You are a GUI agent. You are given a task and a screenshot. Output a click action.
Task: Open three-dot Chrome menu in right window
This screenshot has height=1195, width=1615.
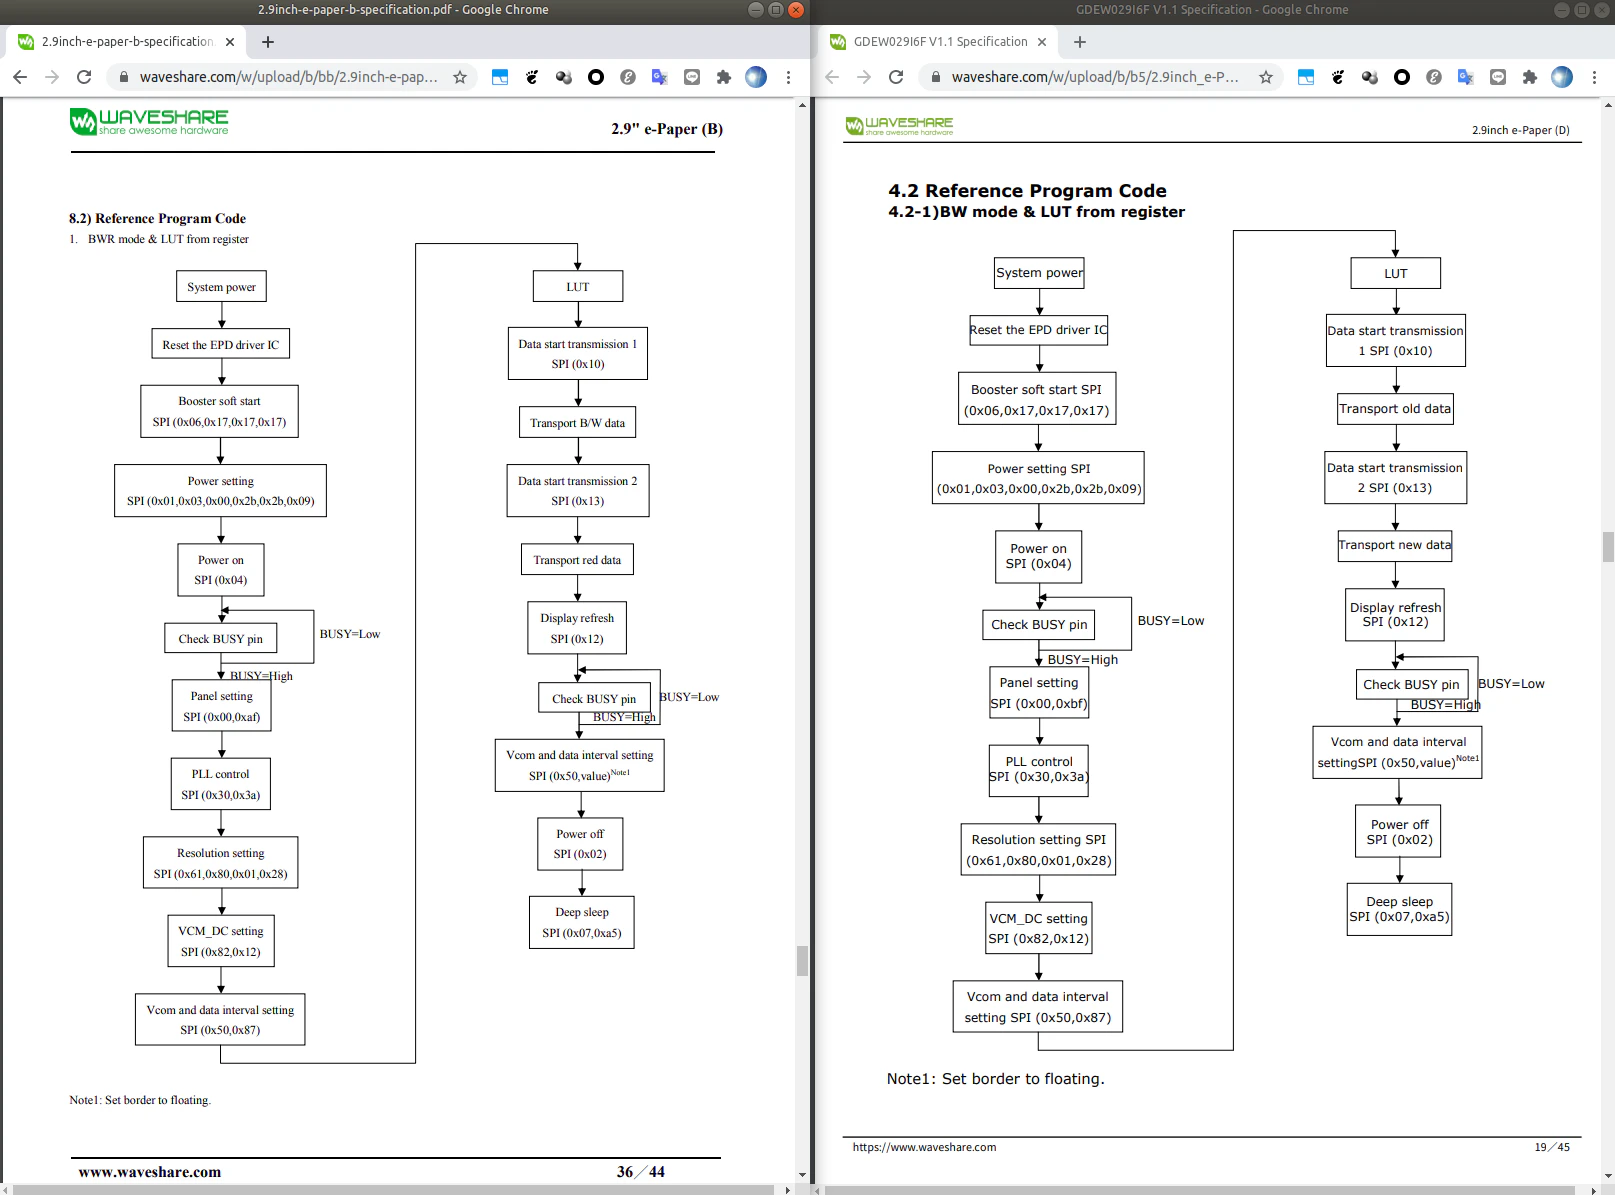1594,77
